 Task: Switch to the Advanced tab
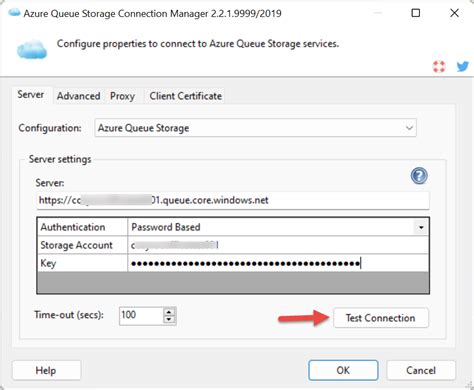click(78, 96)
